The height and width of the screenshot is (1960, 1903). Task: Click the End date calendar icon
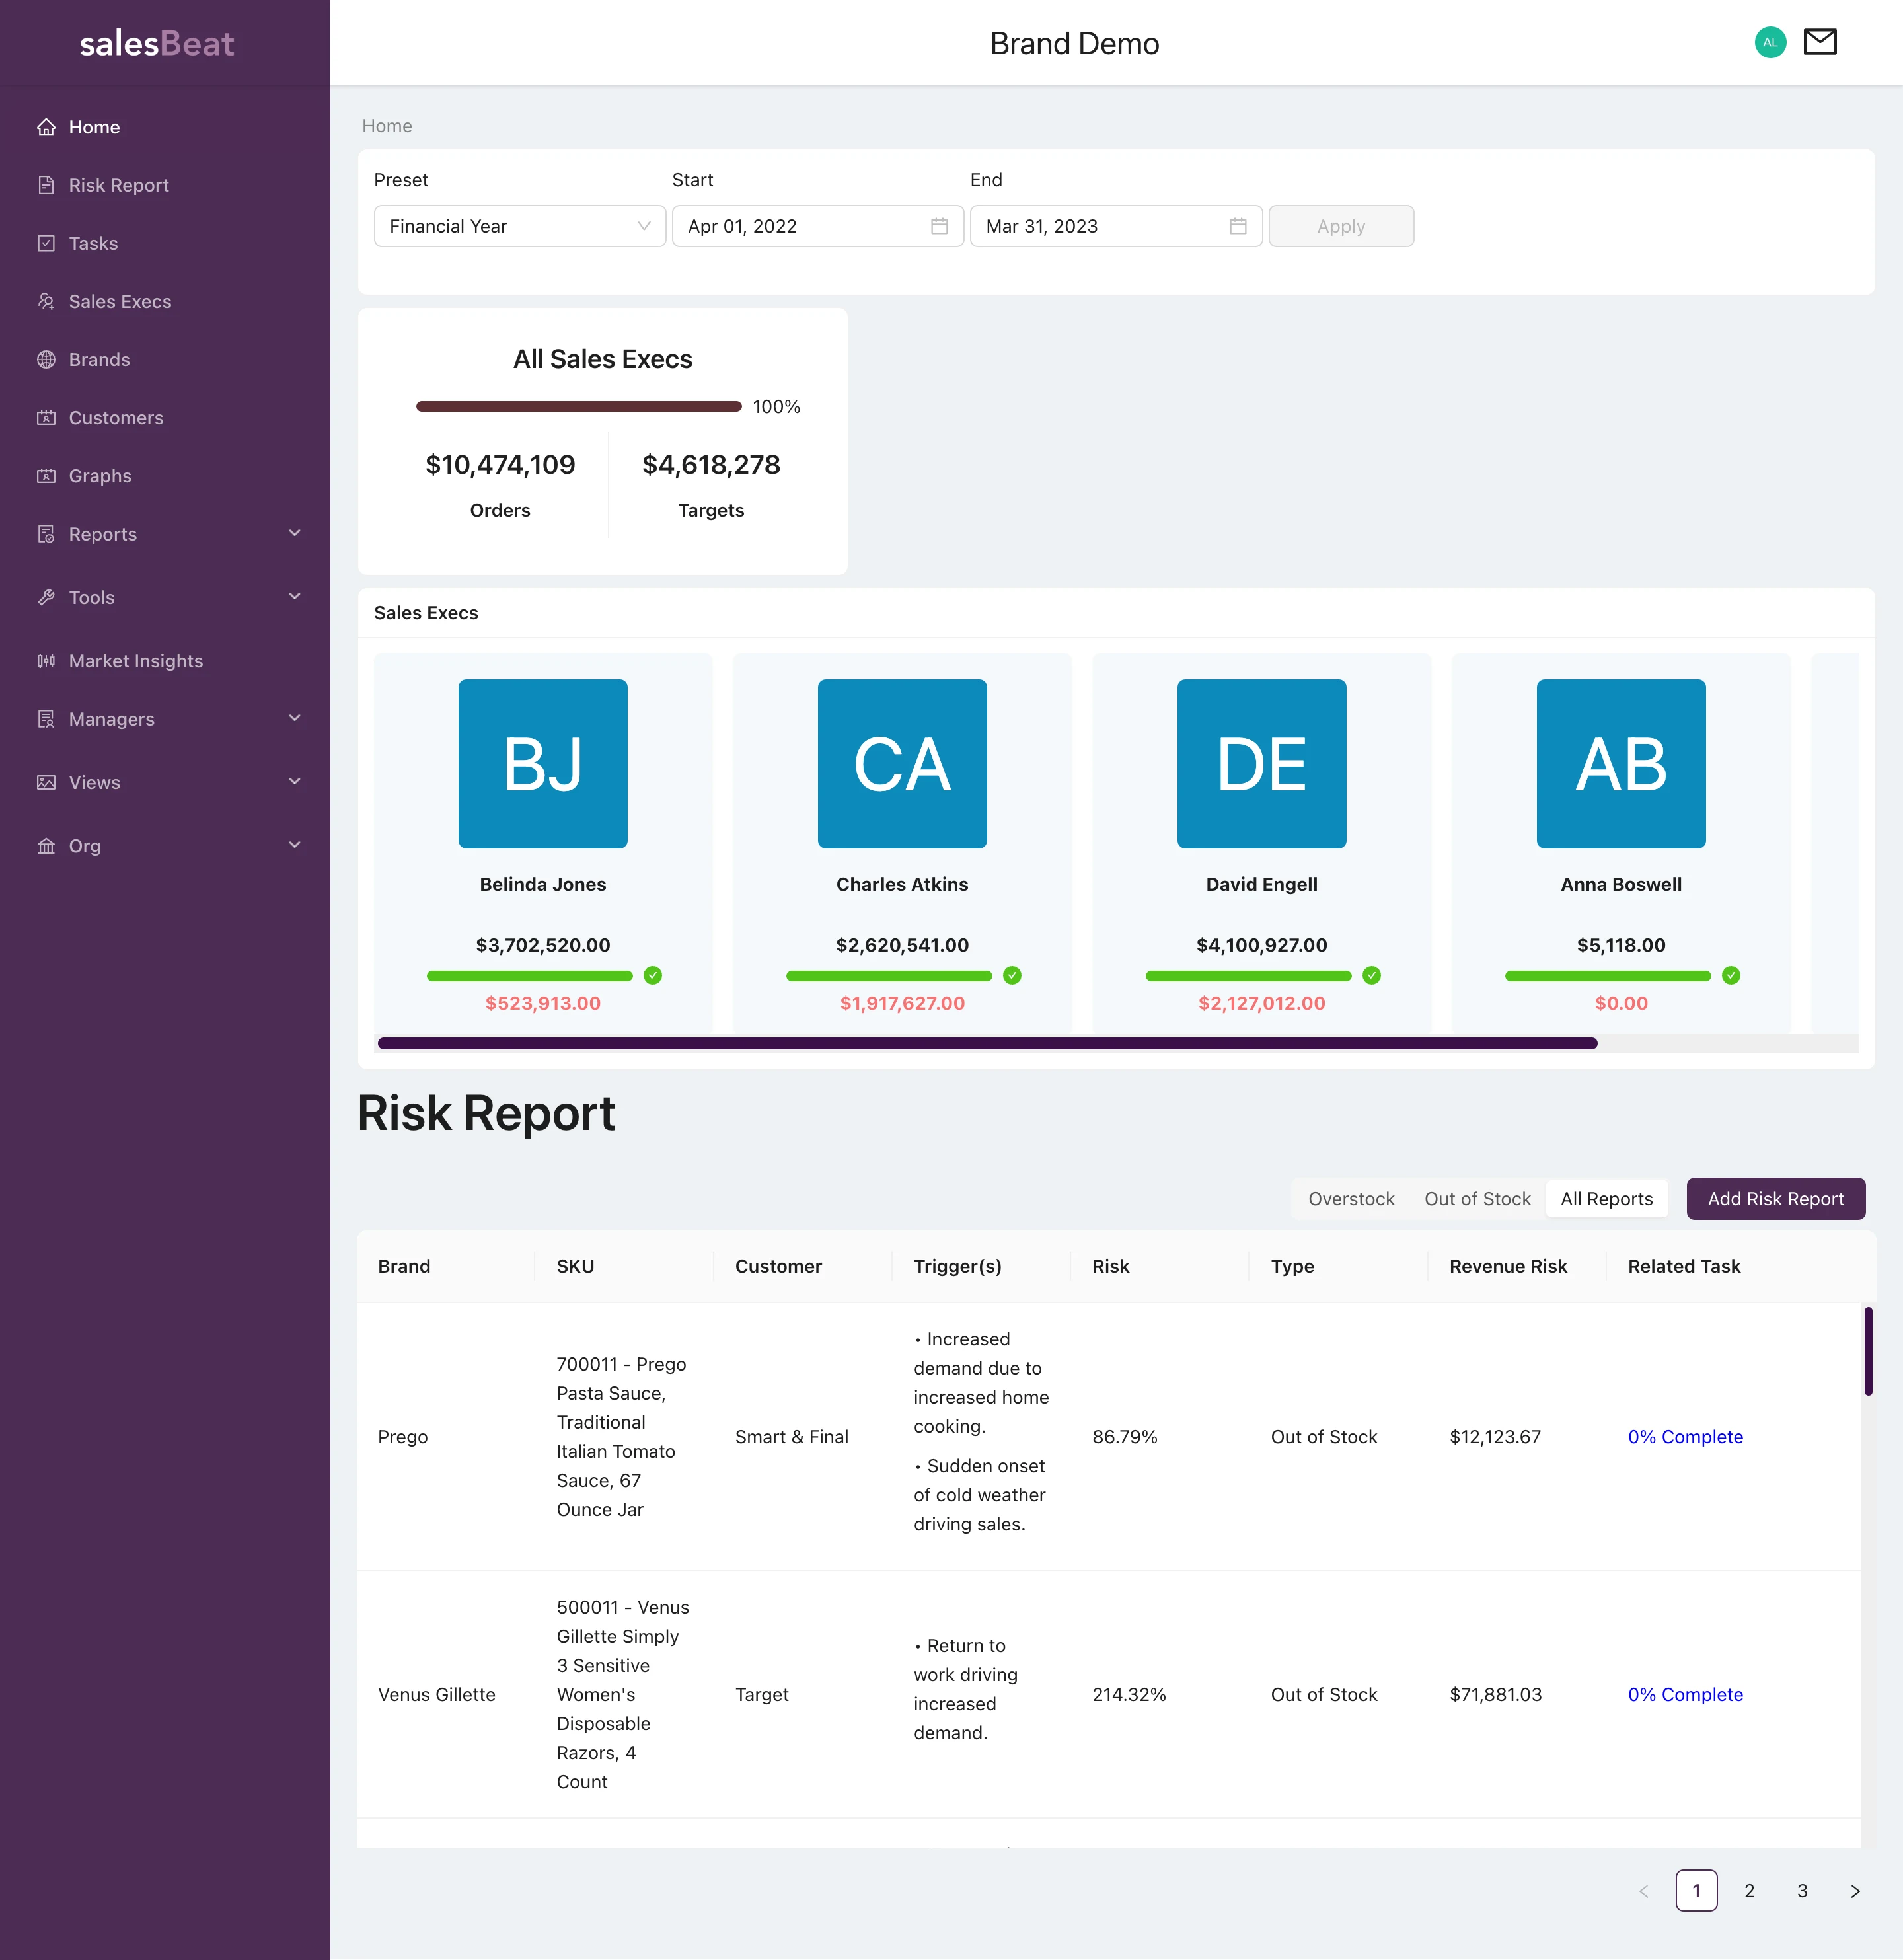[x=1237, y=226]
